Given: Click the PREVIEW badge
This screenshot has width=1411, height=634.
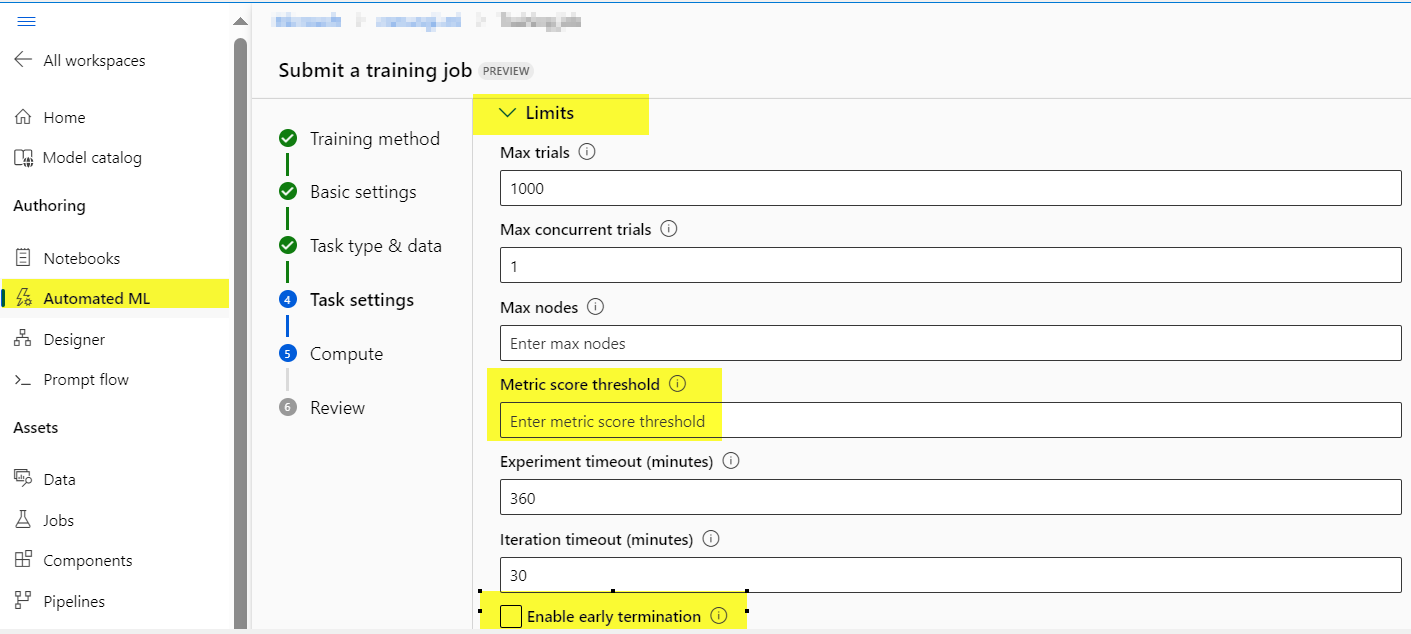Looking at the screenshot, I should [506, 71].
